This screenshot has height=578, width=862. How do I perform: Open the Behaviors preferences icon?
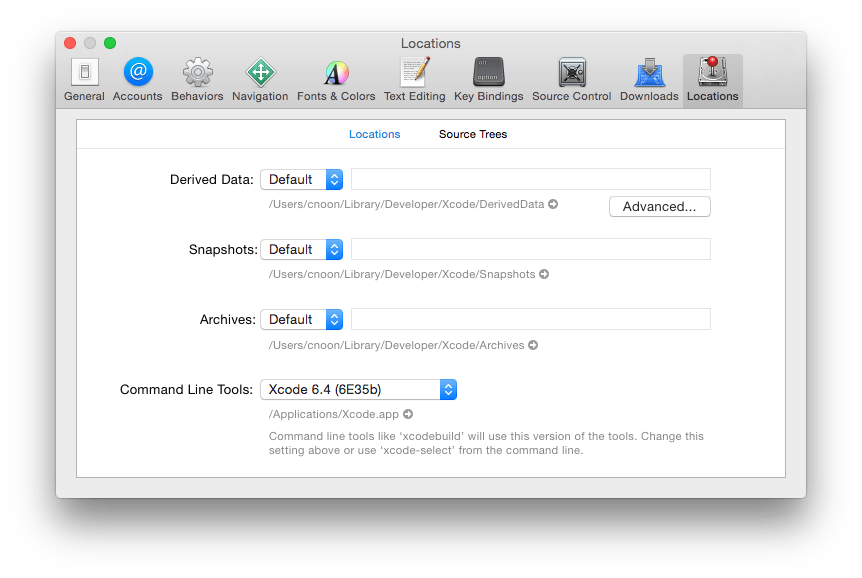pos(197,78)
